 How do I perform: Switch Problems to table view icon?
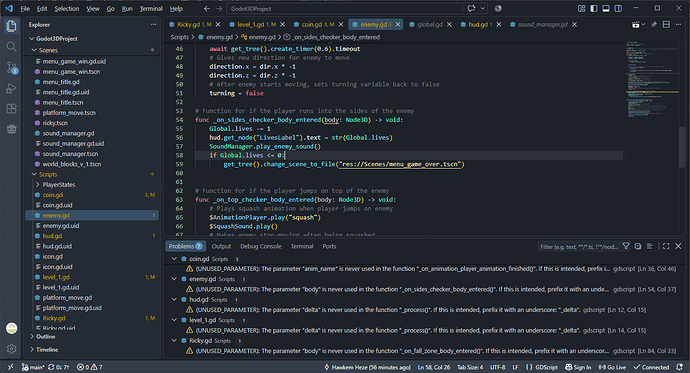pyautogui.click(x=650, y=246)
